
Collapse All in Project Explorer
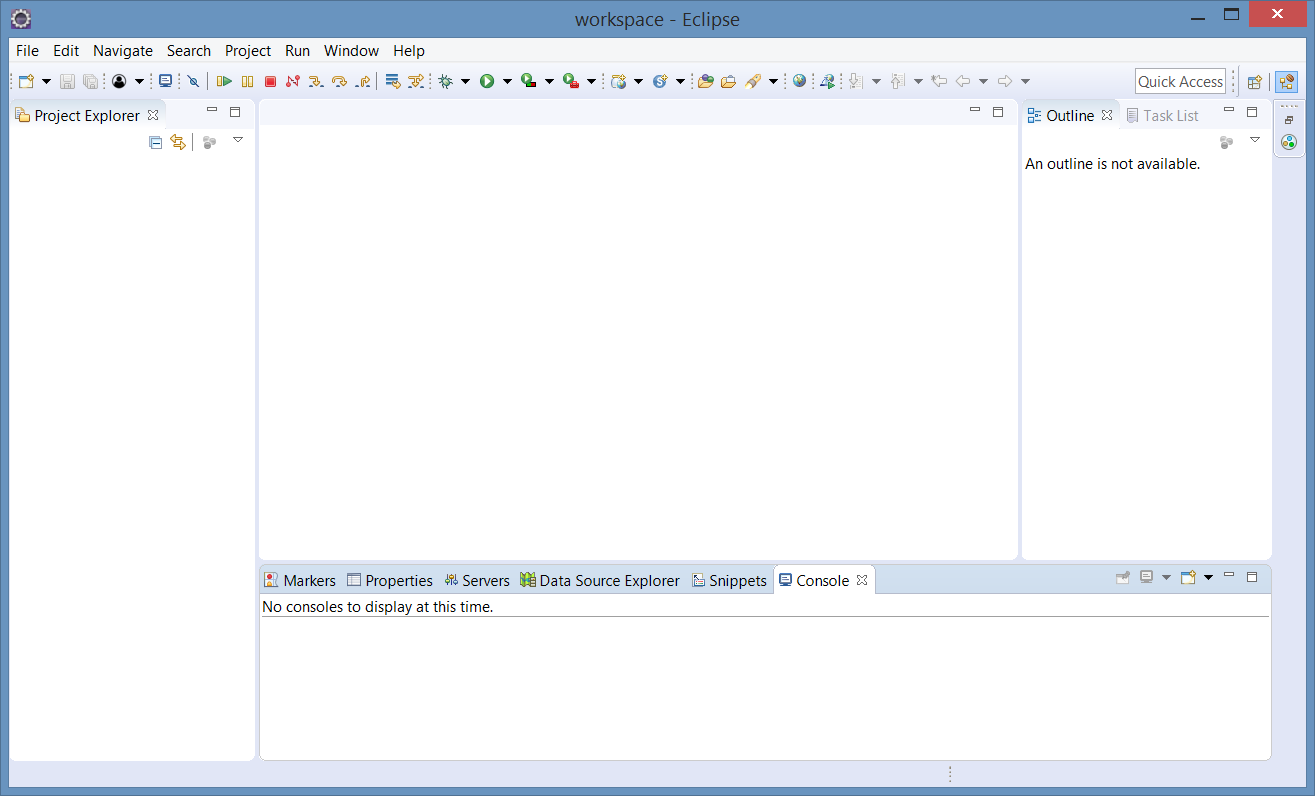coord(155,143)
